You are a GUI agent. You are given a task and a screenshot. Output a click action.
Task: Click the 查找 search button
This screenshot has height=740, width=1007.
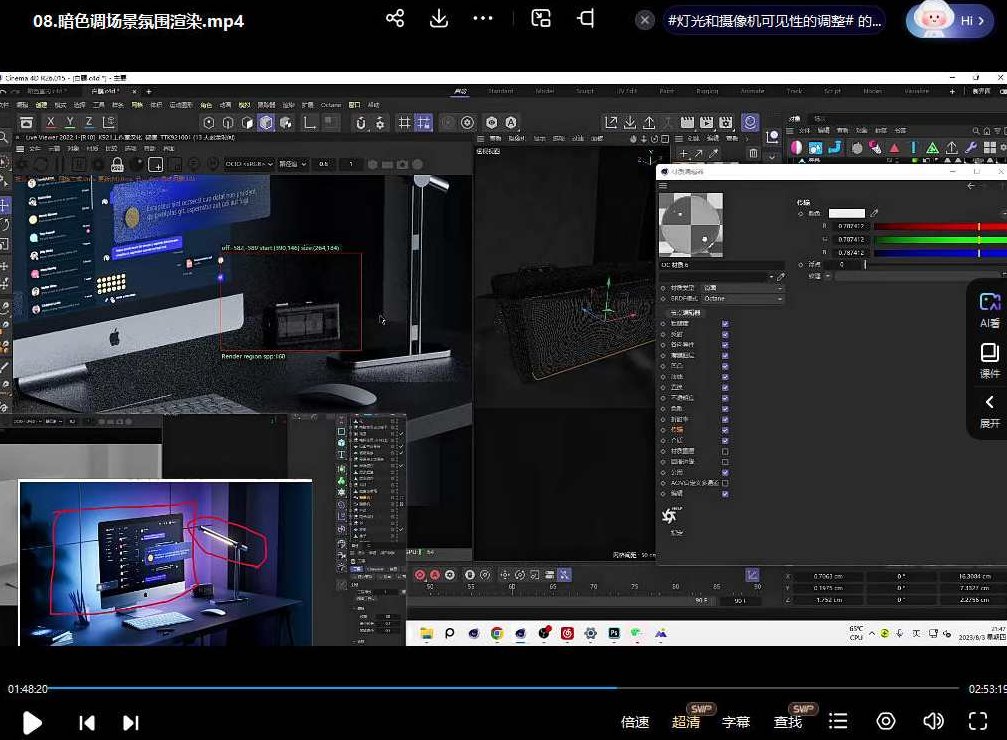point(788,722)
